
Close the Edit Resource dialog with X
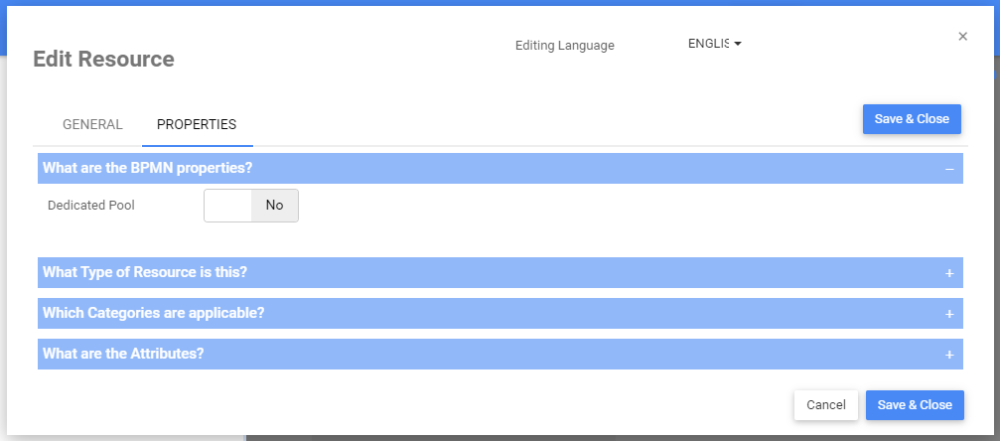pos(963,36)
